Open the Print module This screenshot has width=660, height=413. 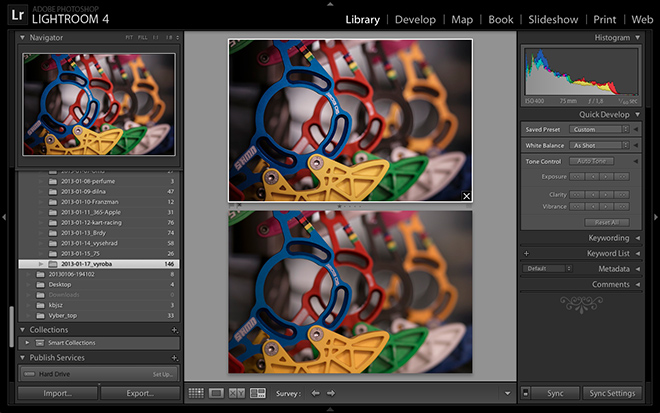(604, 20)
